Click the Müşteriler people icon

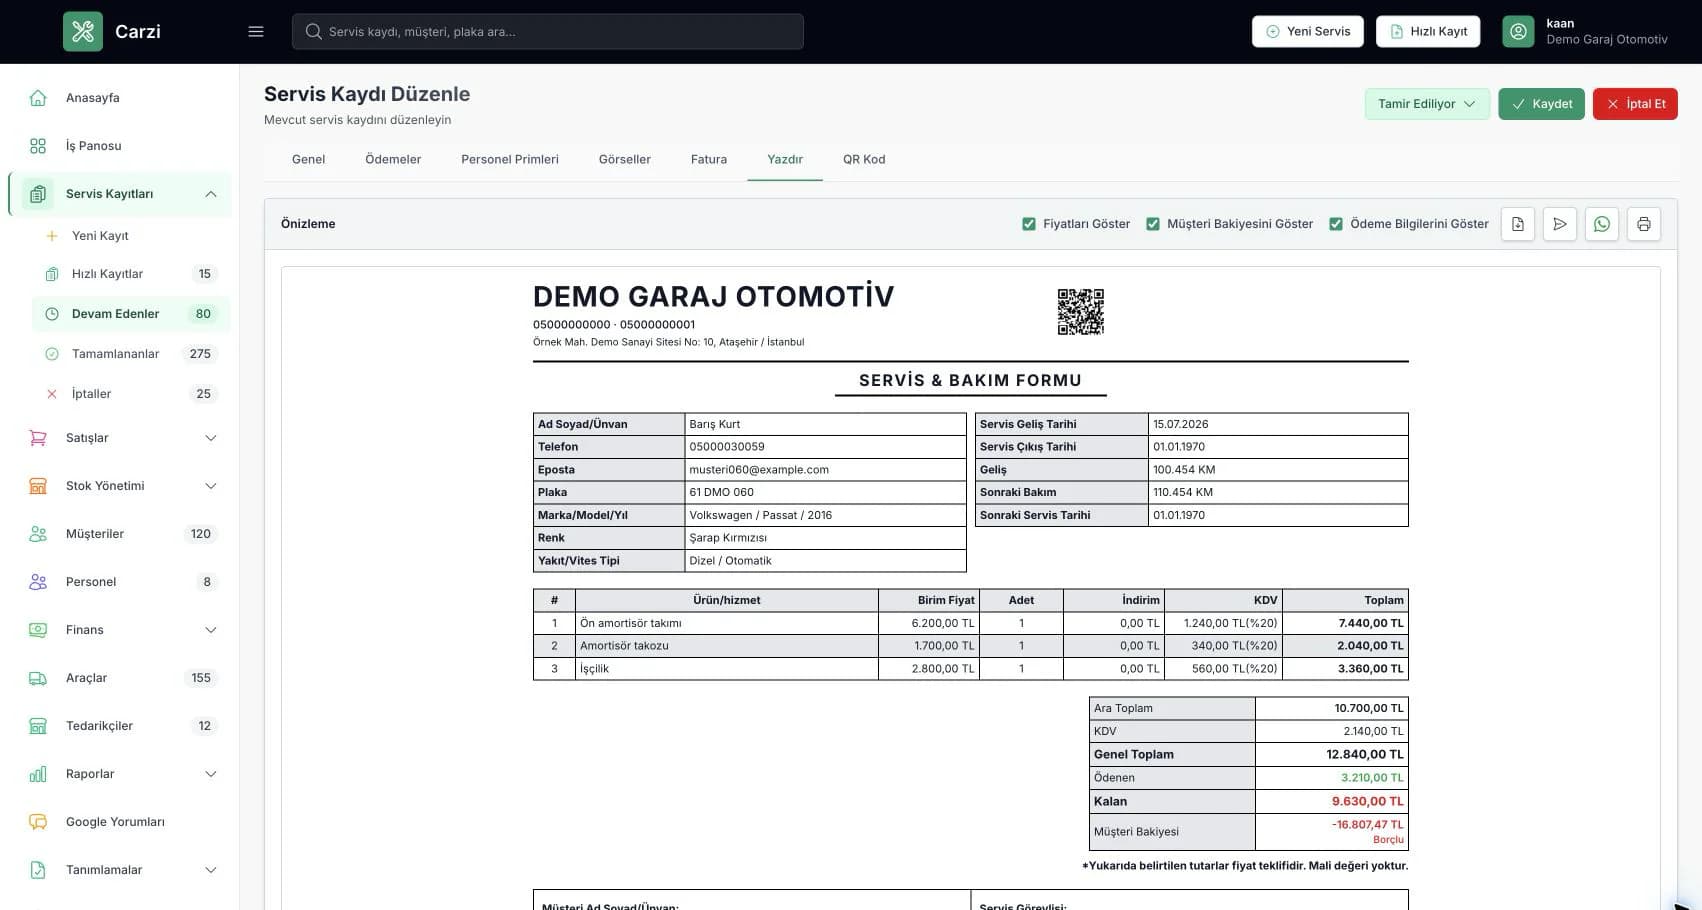pyautogui.click(x=38, y=534)
